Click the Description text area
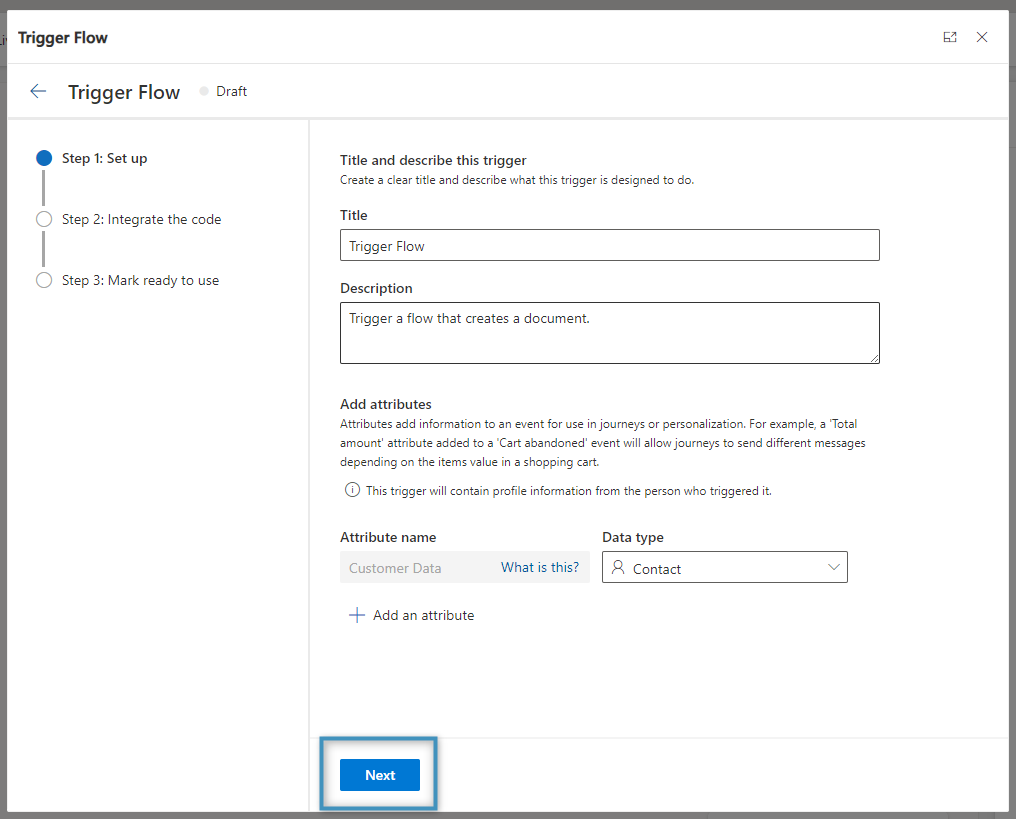 [610, 333]
